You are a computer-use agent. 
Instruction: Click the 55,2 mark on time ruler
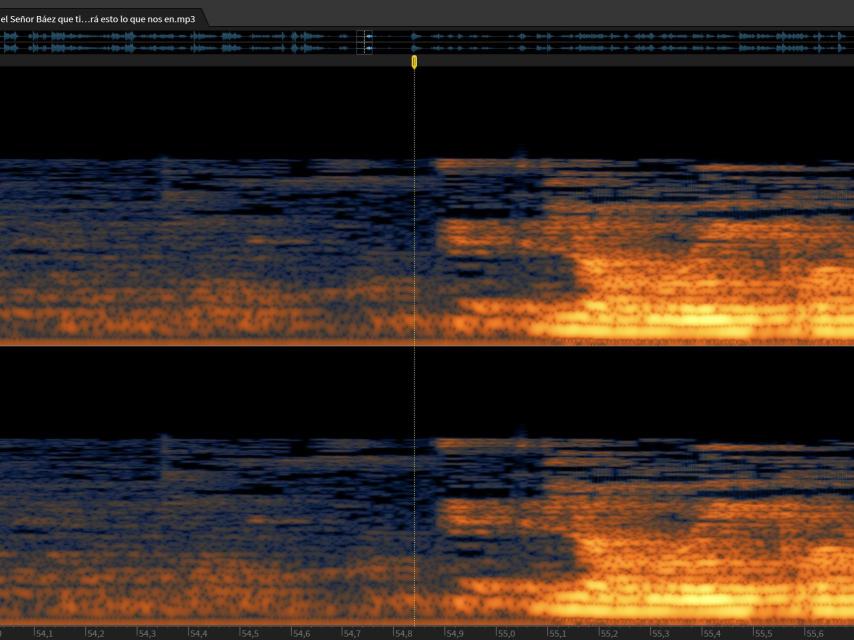pyautogui.click(x=608, y=633)
